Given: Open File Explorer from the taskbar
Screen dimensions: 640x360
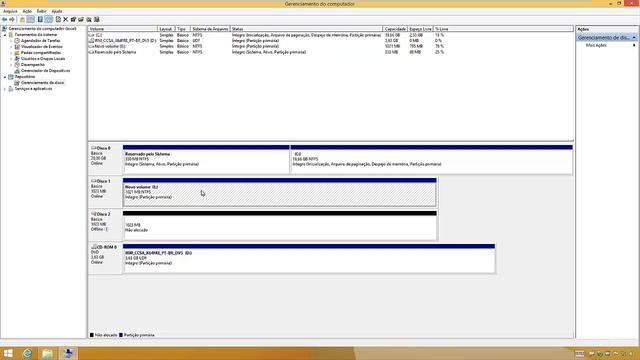Looking at the screenshot, I should tap(47, 353).
